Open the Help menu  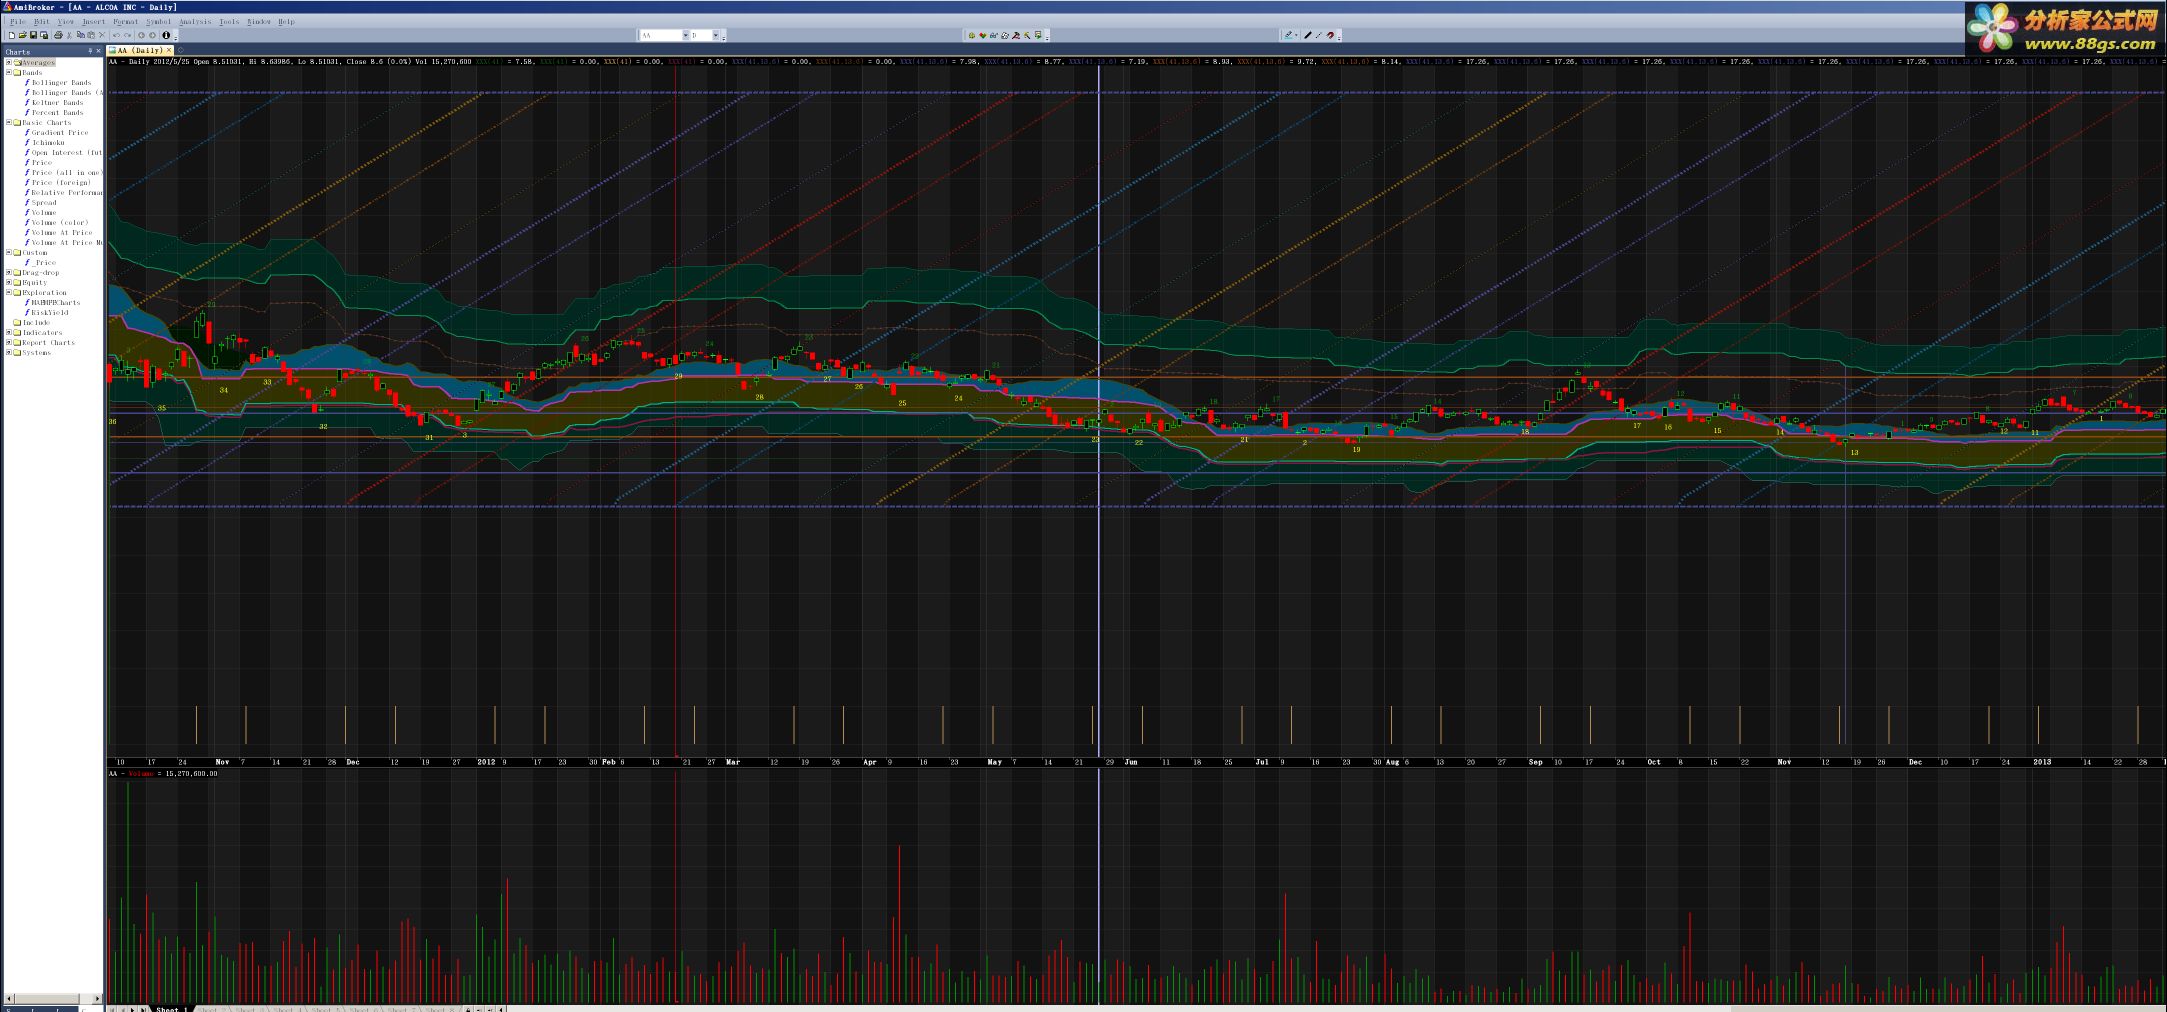click(x=286, y=21)
